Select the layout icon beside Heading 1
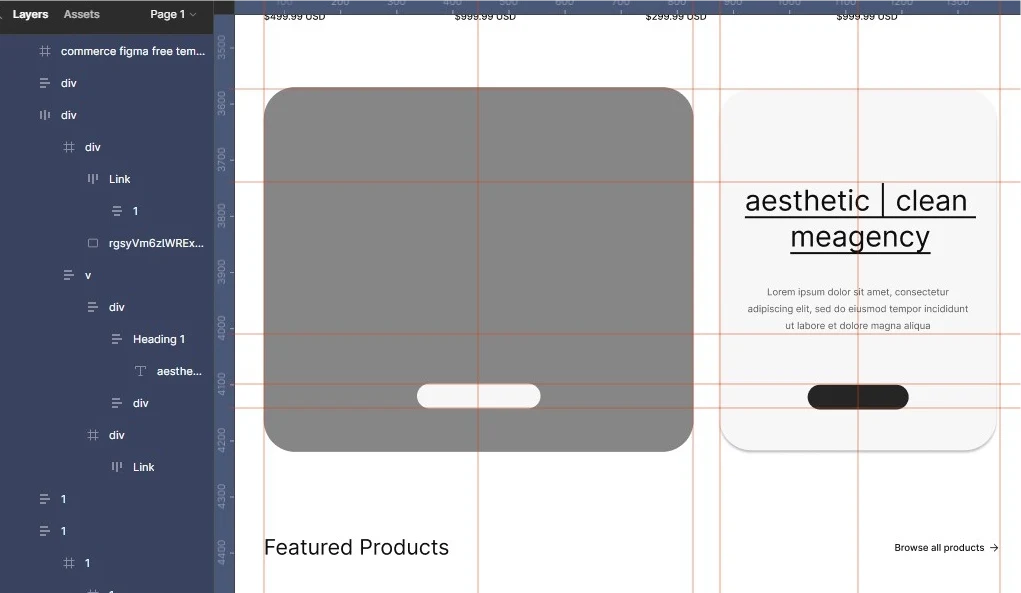The width and height of the screenshot is (1021, 593). click(115, 339)
